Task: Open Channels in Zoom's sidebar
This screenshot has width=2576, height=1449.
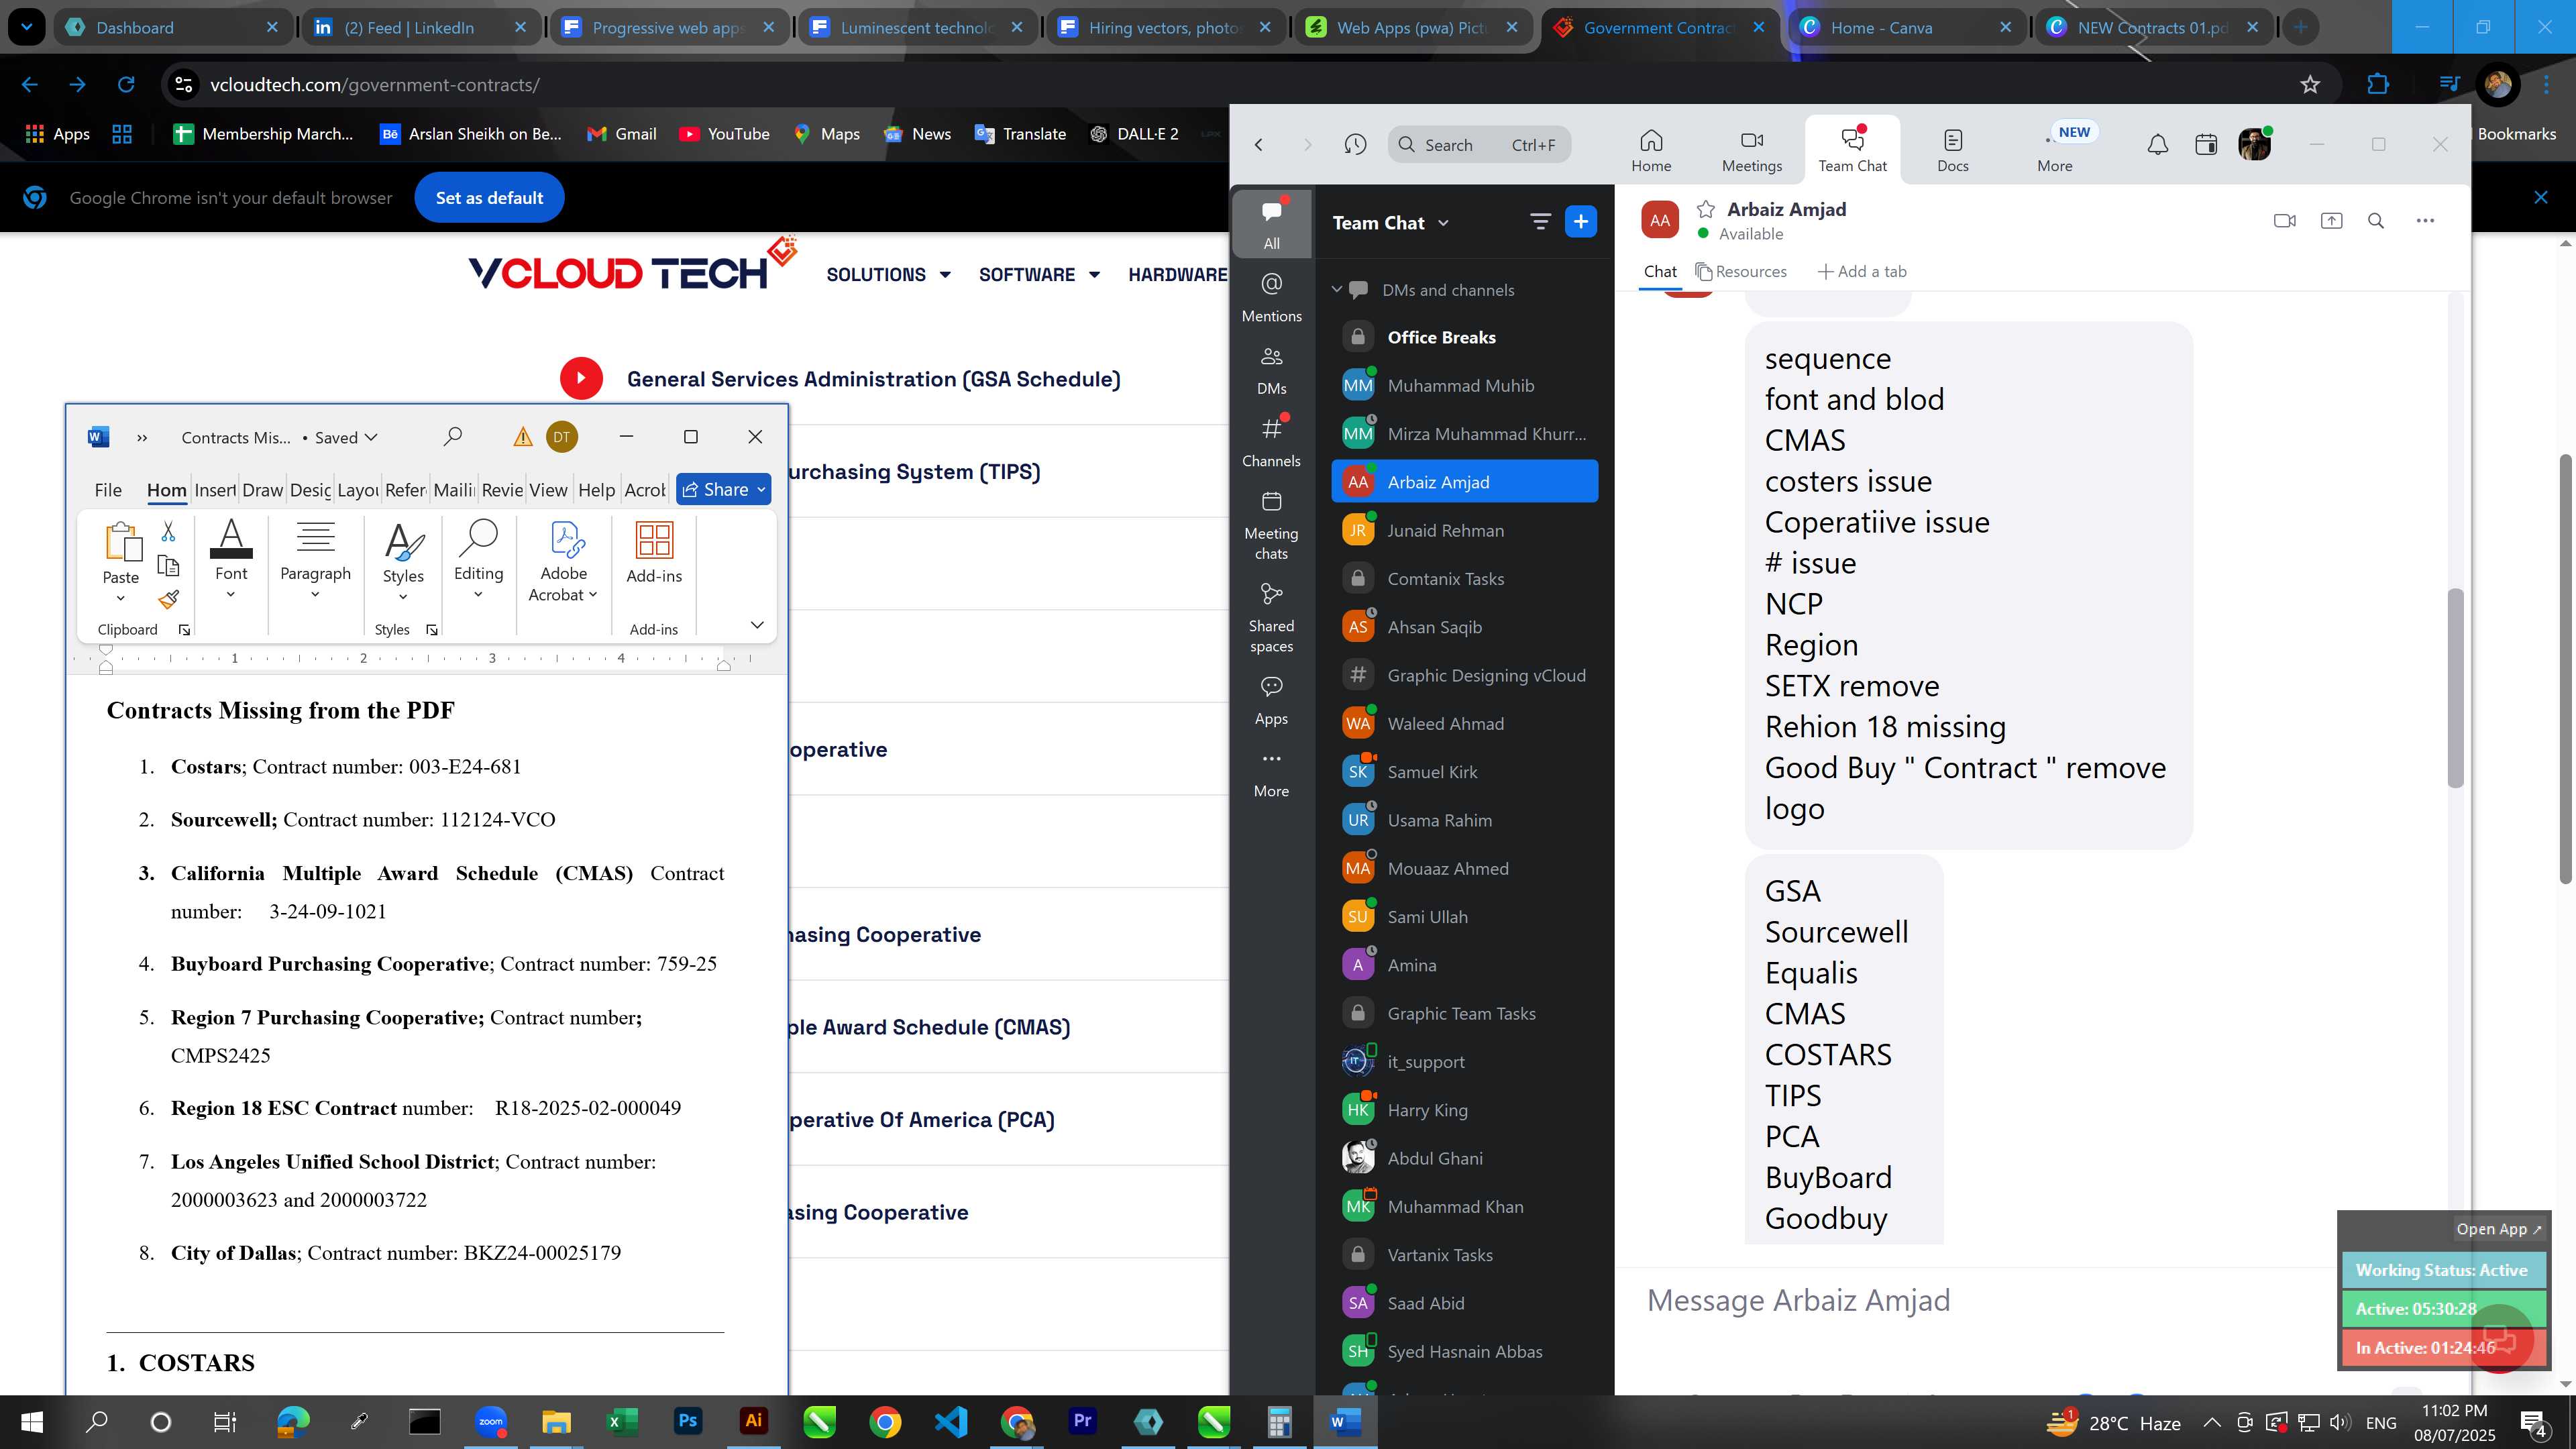Action: [1271, 442]
